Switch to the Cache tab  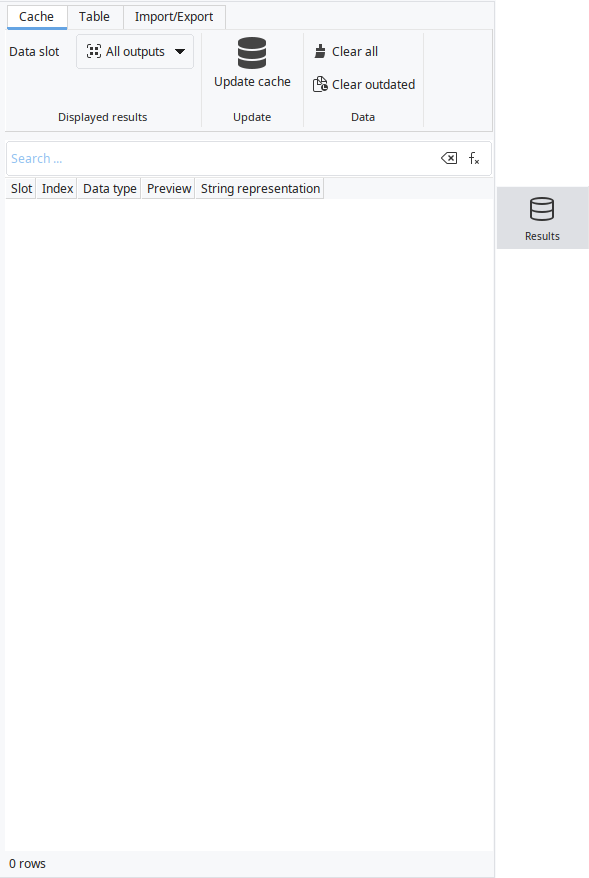pos(36,17)
